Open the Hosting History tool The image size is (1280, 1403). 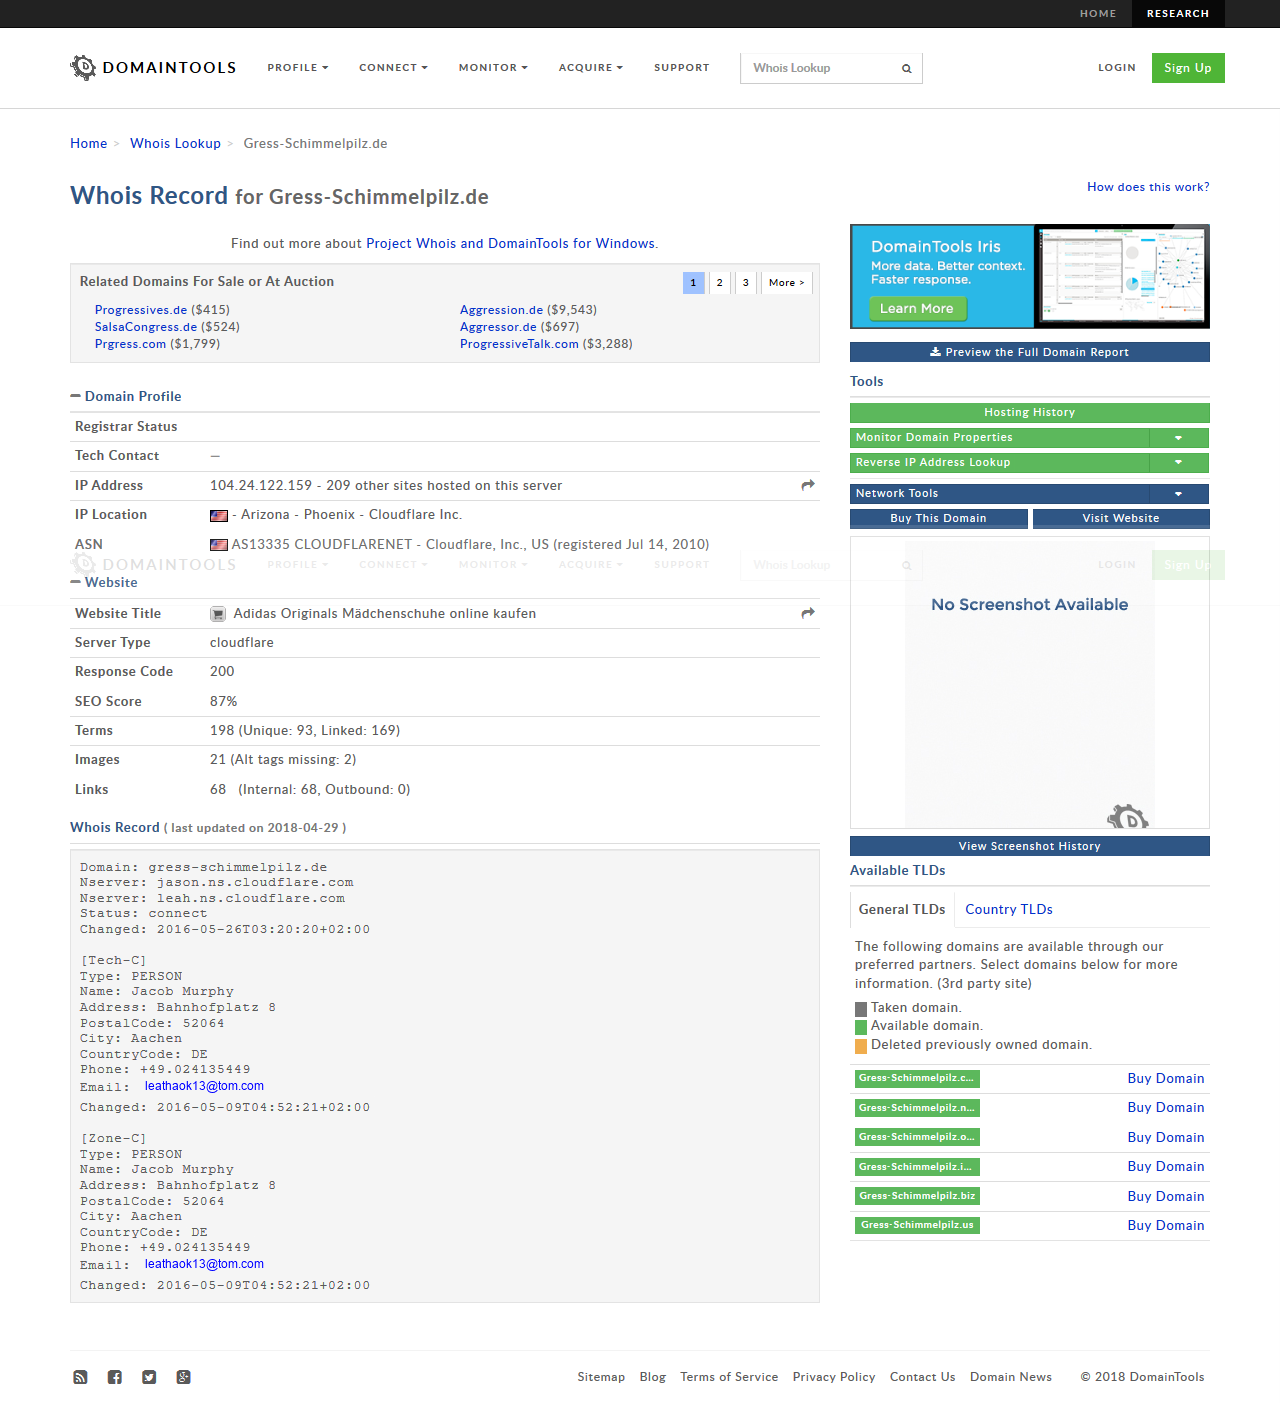coord(1030,412)
